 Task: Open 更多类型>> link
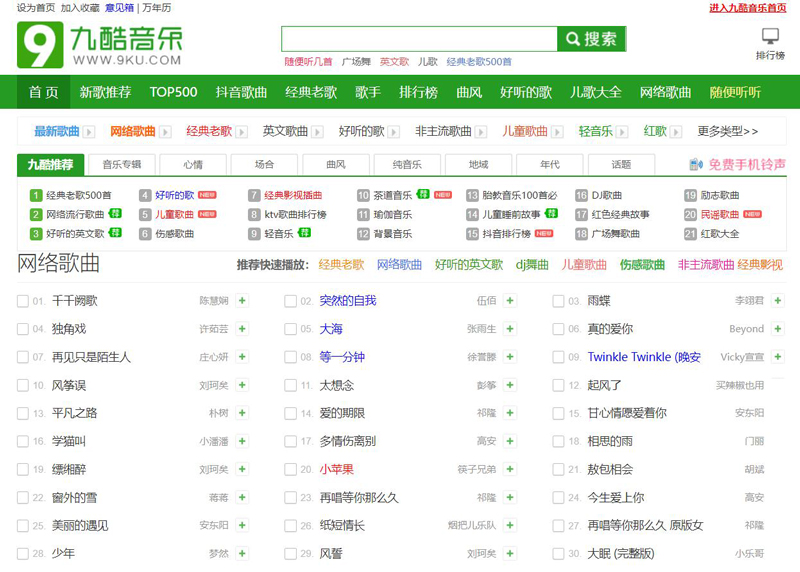pos(728,131)
